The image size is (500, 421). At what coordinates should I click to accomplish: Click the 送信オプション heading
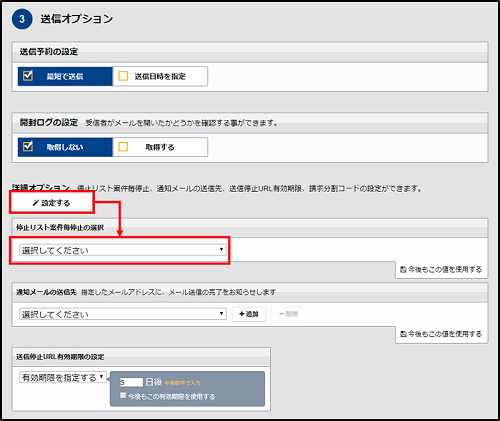click(x=77, y=19)
